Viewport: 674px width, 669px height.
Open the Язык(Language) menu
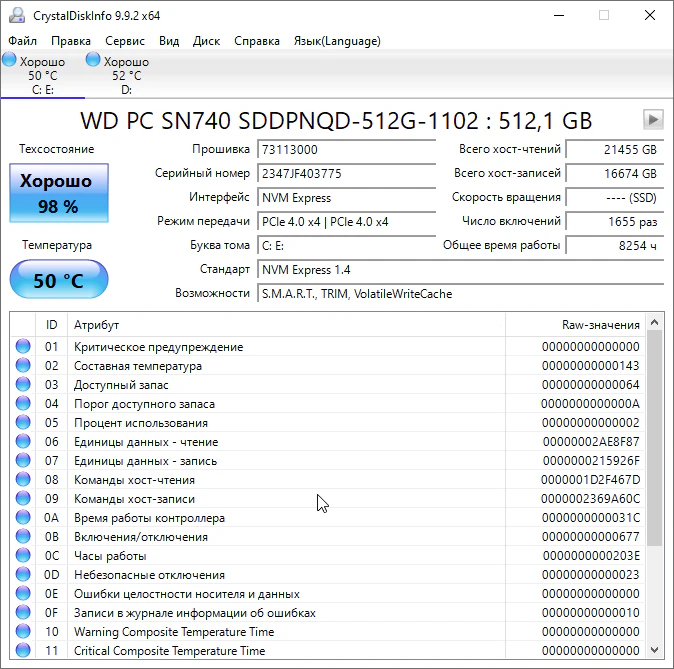(337, 41)
